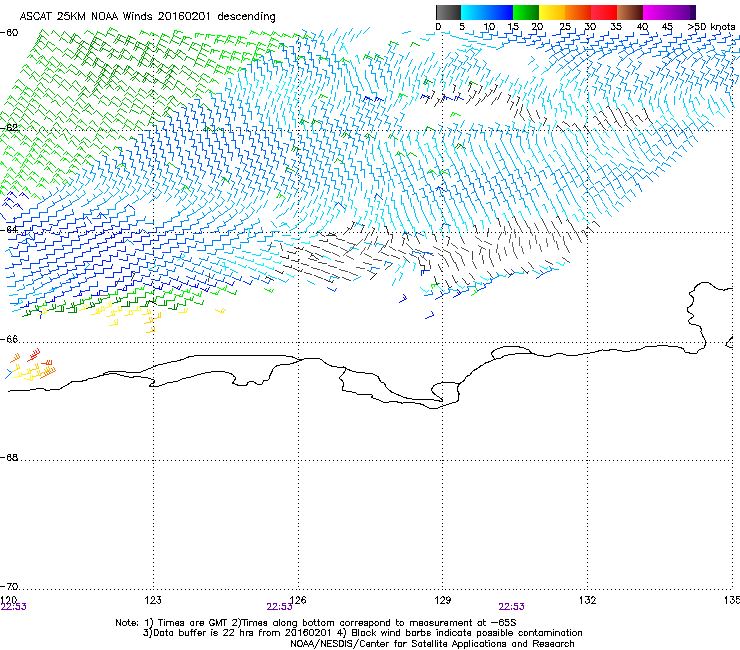Click the '-68' latitude label
Image resolution: width=740 pixels, height=650 pixels.
(9, 457)
